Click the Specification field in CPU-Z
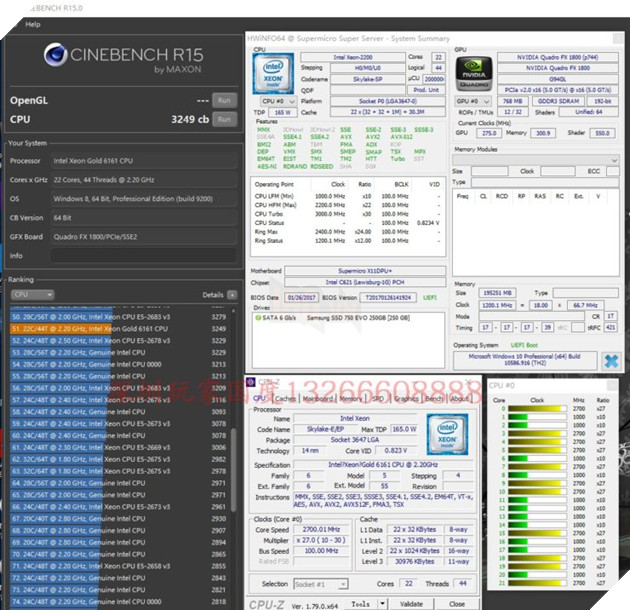 (383, 465)
